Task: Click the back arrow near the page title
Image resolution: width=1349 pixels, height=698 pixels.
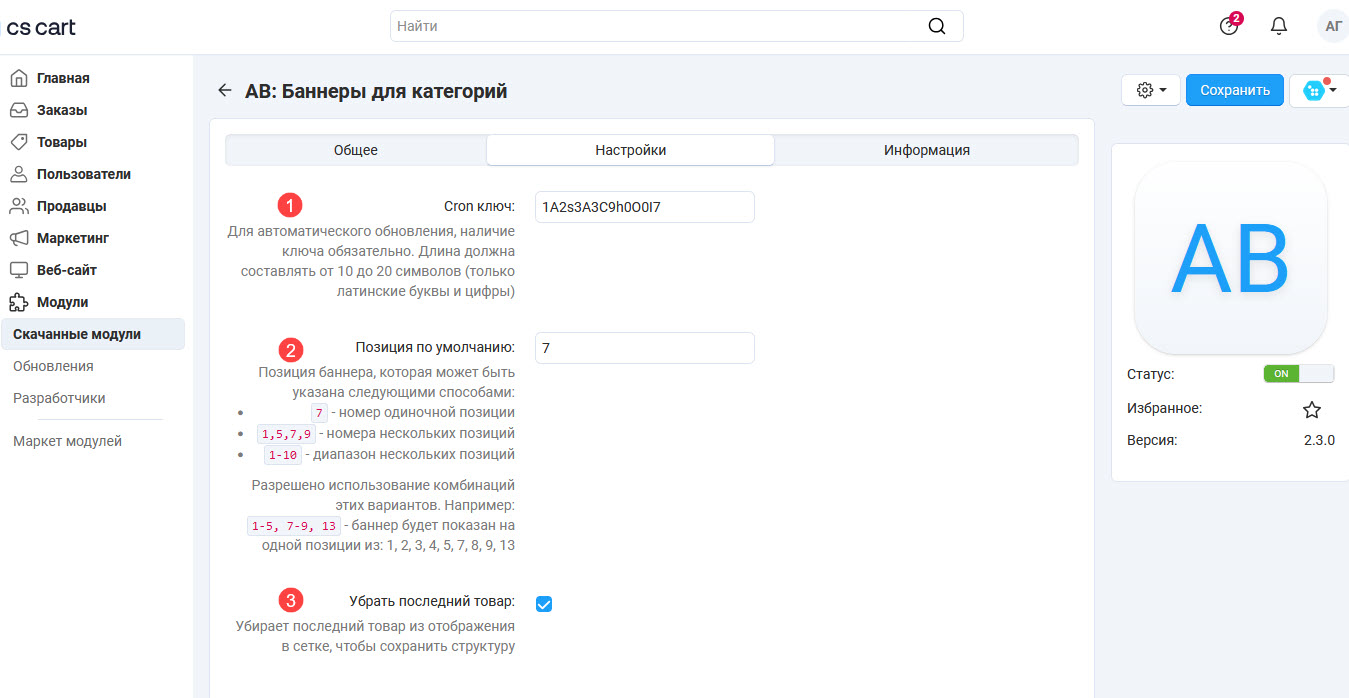Action: click(224, 89)
